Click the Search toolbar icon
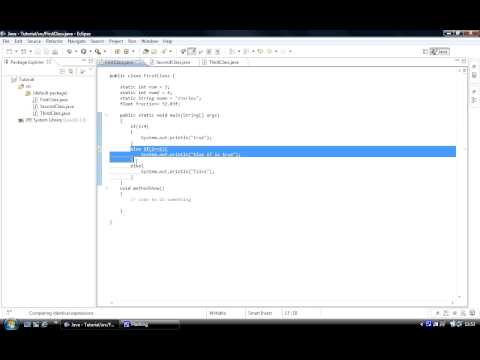Viewport: 480px width, 360px height. (x=164, y=51)
